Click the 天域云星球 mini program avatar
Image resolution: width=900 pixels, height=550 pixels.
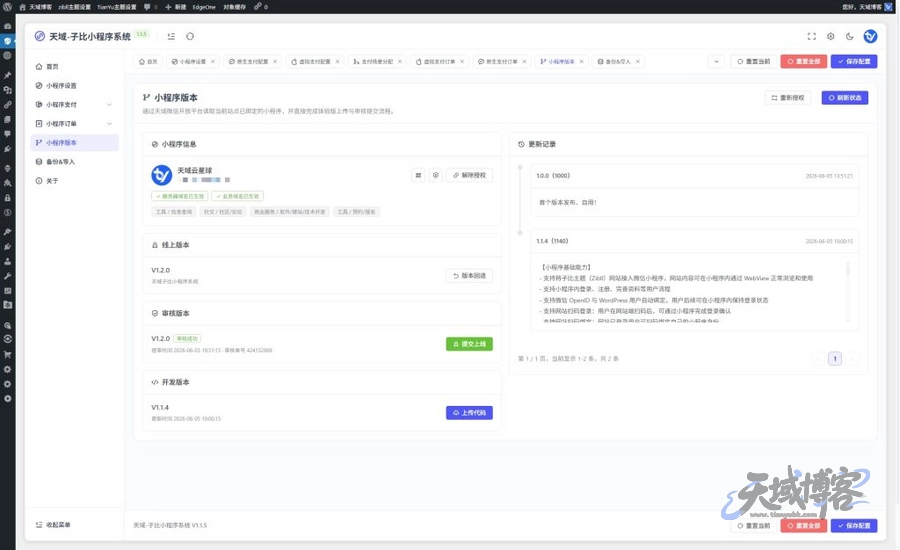point(162,175)
